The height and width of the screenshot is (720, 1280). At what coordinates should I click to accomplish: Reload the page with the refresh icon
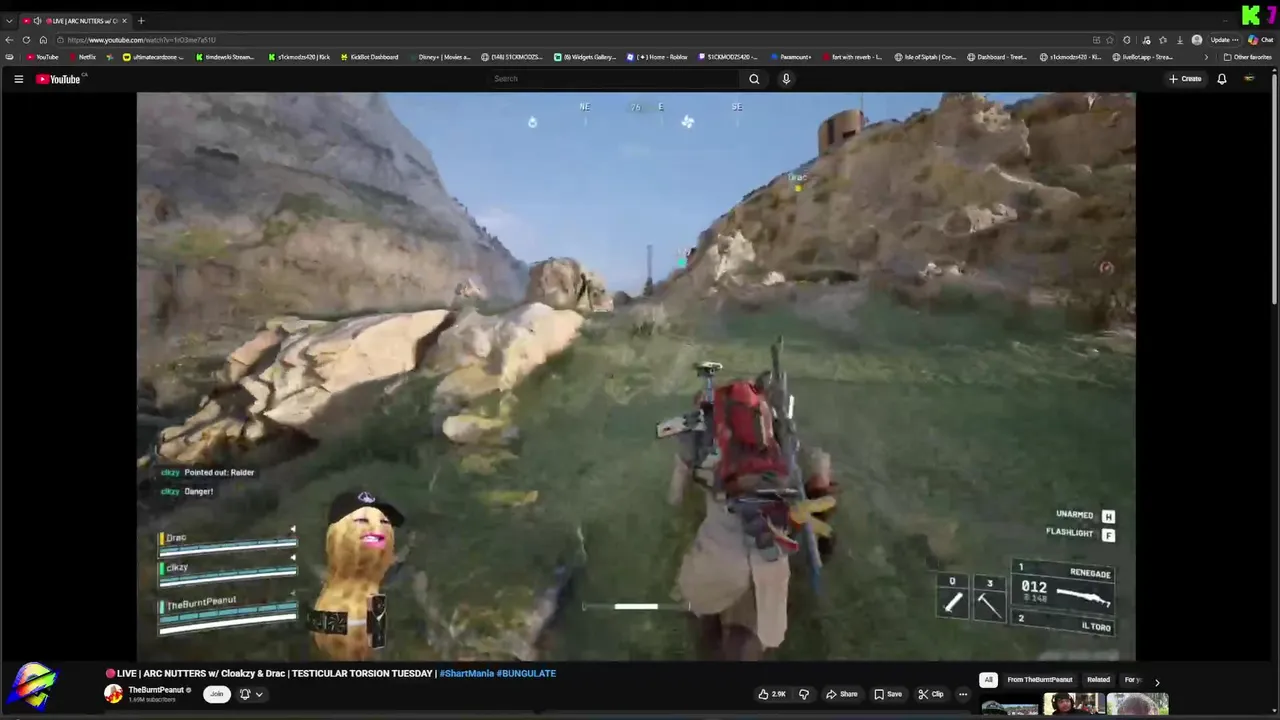pos(26,40)
